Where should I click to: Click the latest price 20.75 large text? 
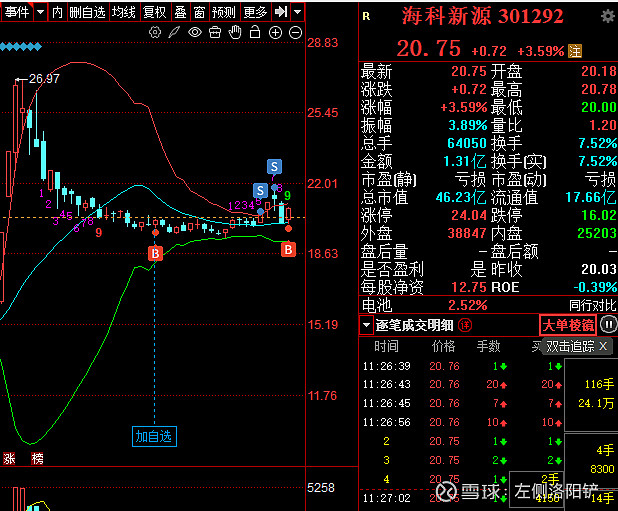tap(429, 49)
